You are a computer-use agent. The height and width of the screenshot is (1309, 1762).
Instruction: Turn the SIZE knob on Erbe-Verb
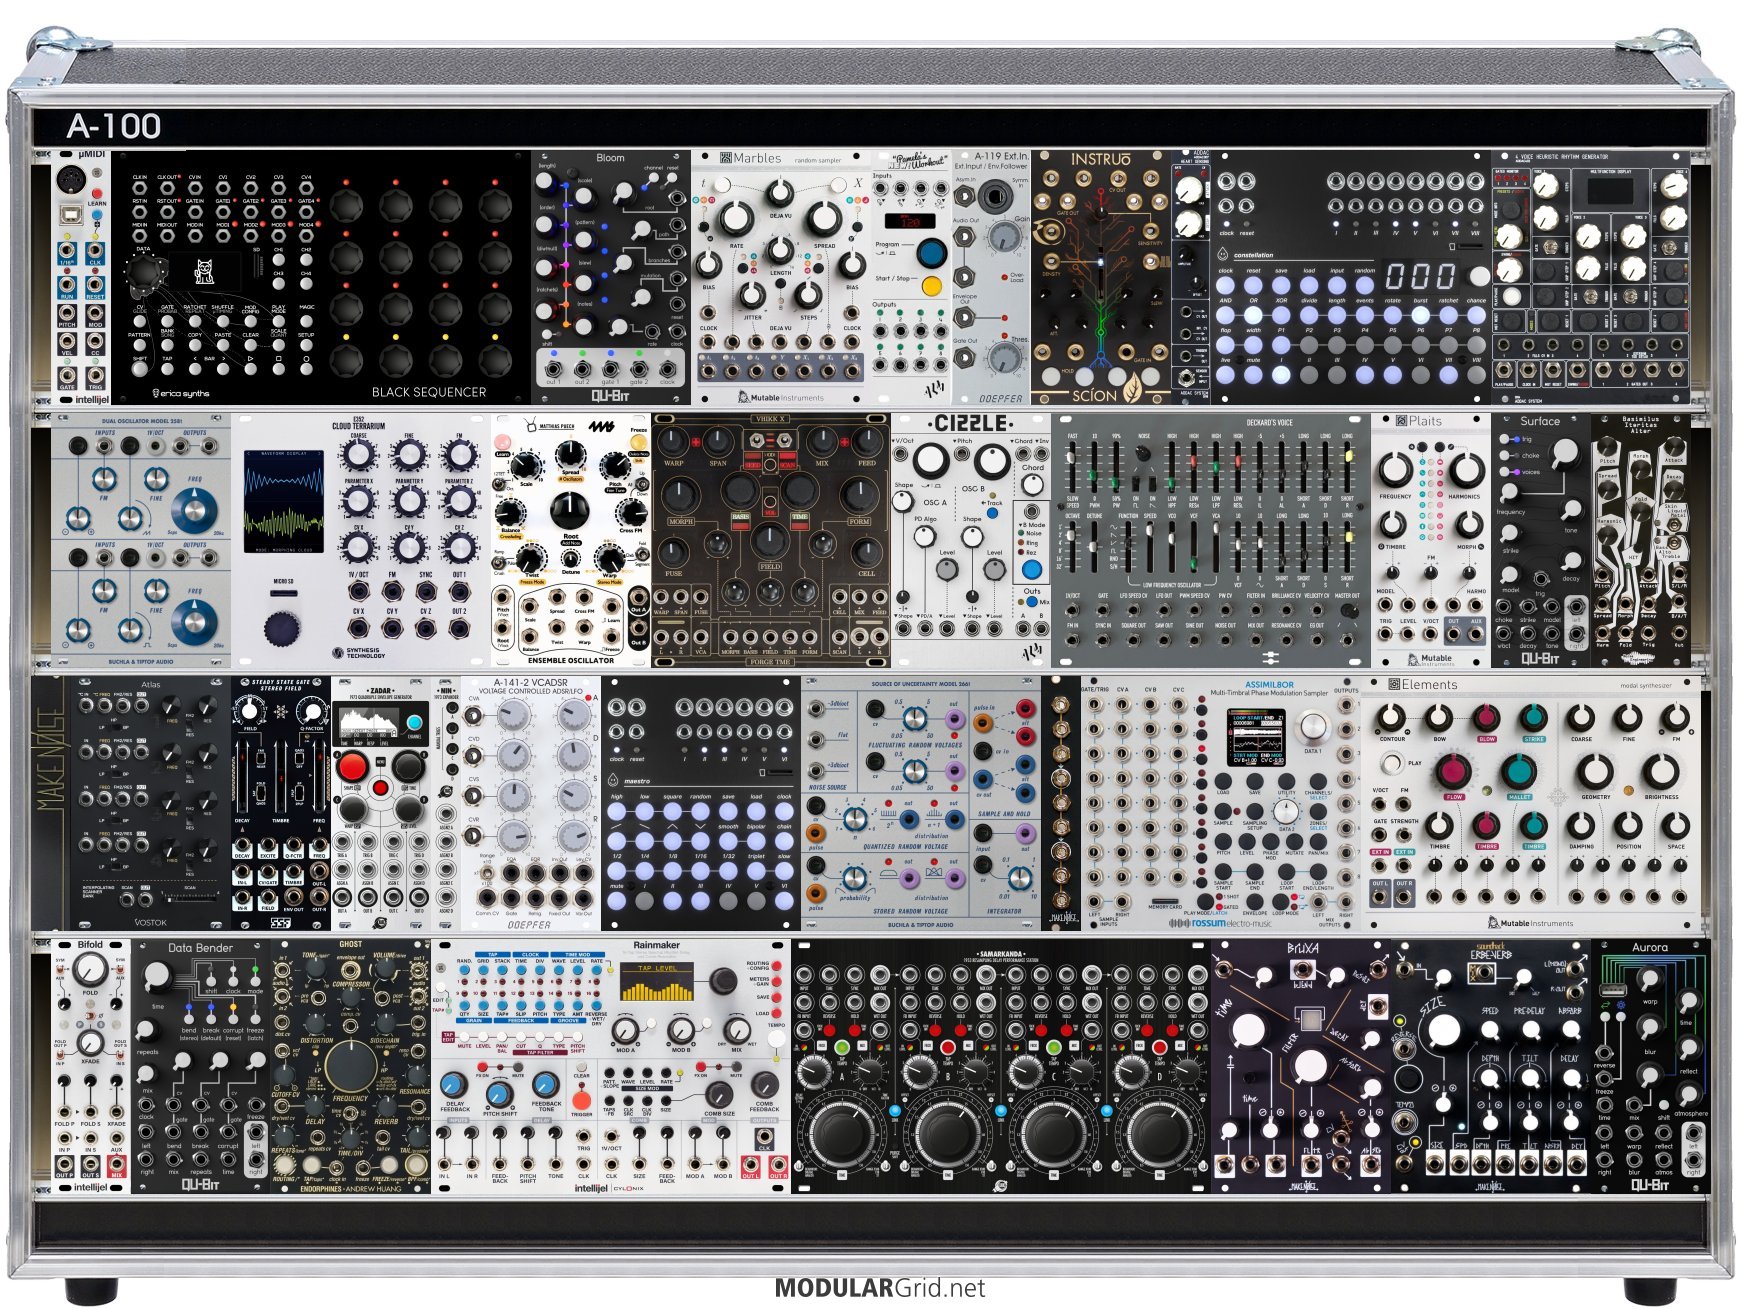pos(1443,1031)
